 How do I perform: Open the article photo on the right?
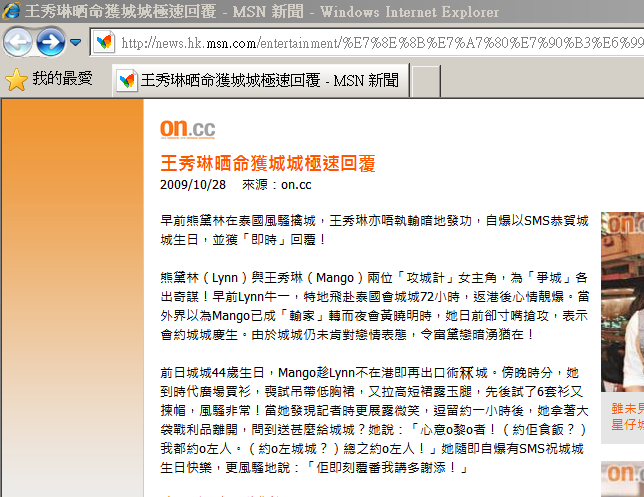click(622, 302)
